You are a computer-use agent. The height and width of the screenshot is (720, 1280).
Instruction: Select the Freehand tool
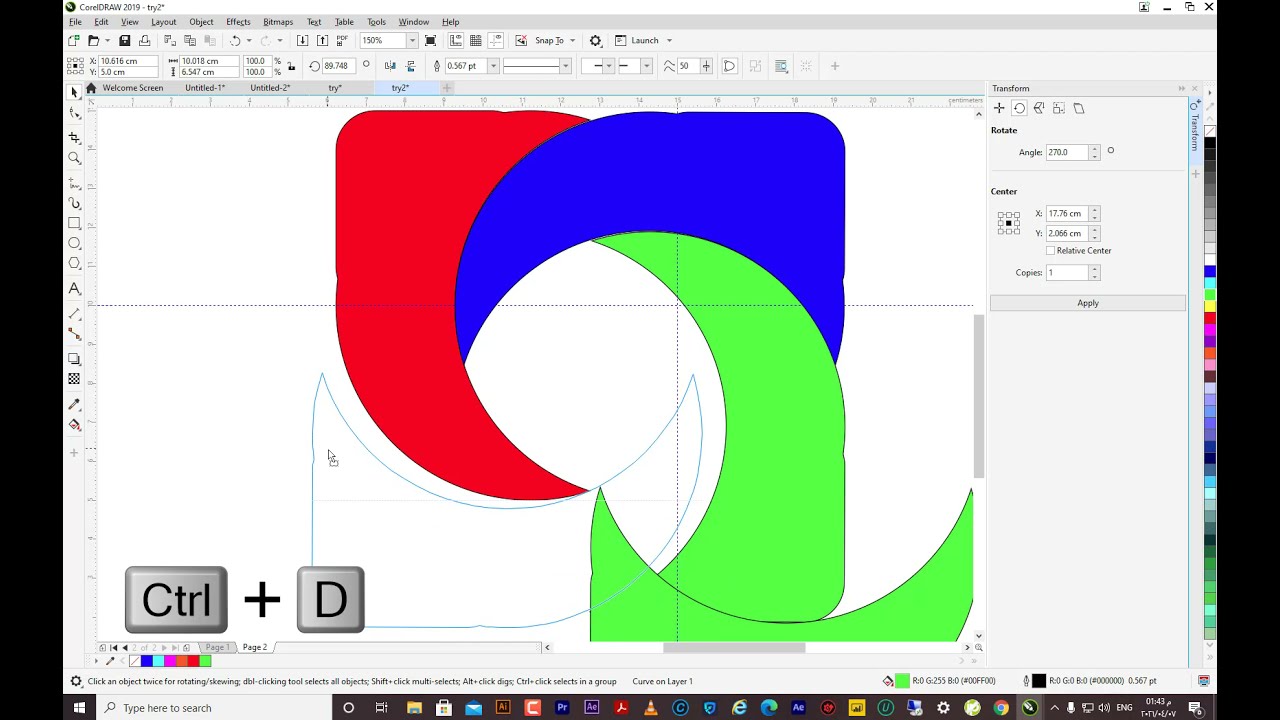[x=74, y=182]
